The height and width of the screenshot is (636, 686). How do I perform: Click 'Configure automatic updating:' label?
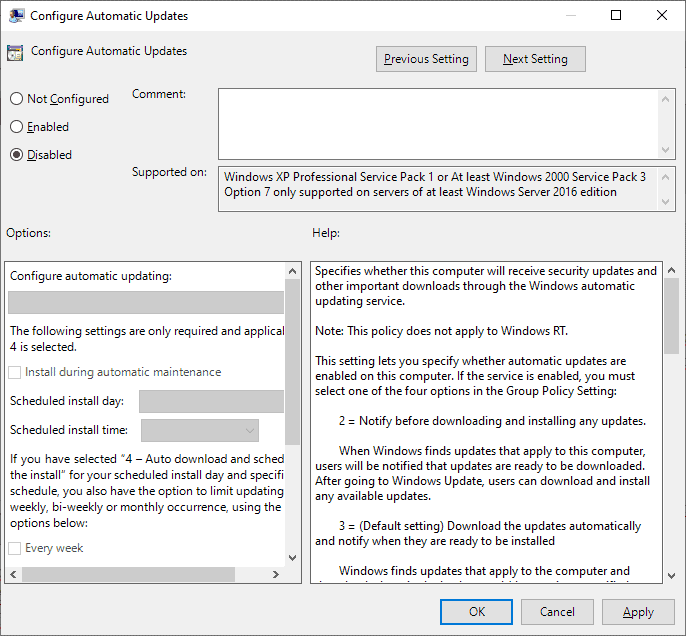pyautogui.click(x=91, y=276)
